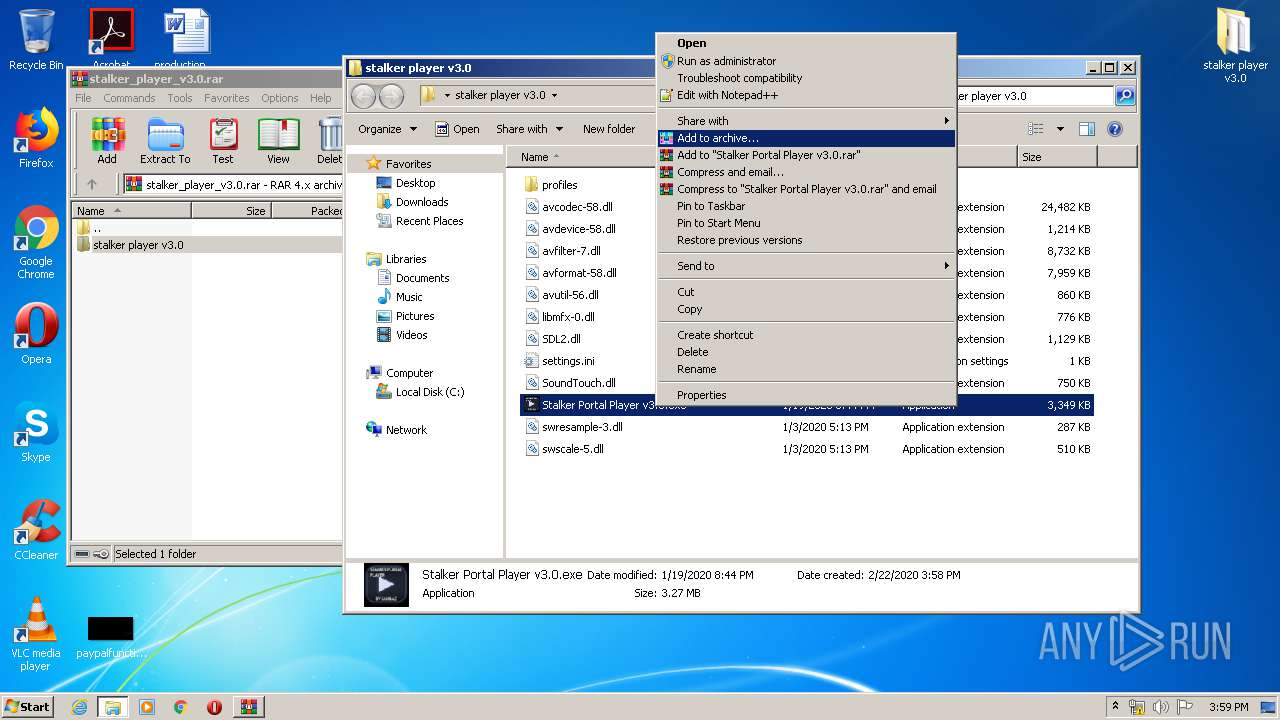Open the Recycle Bin desktop icon
1280x720 pixels.
[36, 40]
